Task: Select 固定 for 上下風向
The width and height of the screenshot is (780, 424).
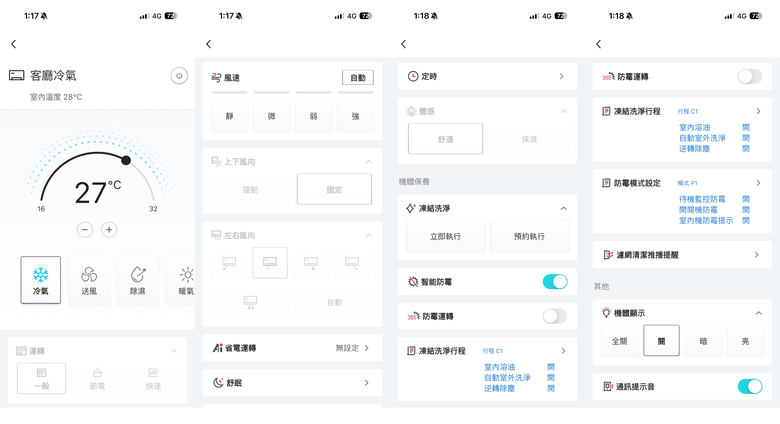Action: click(334, 190)
